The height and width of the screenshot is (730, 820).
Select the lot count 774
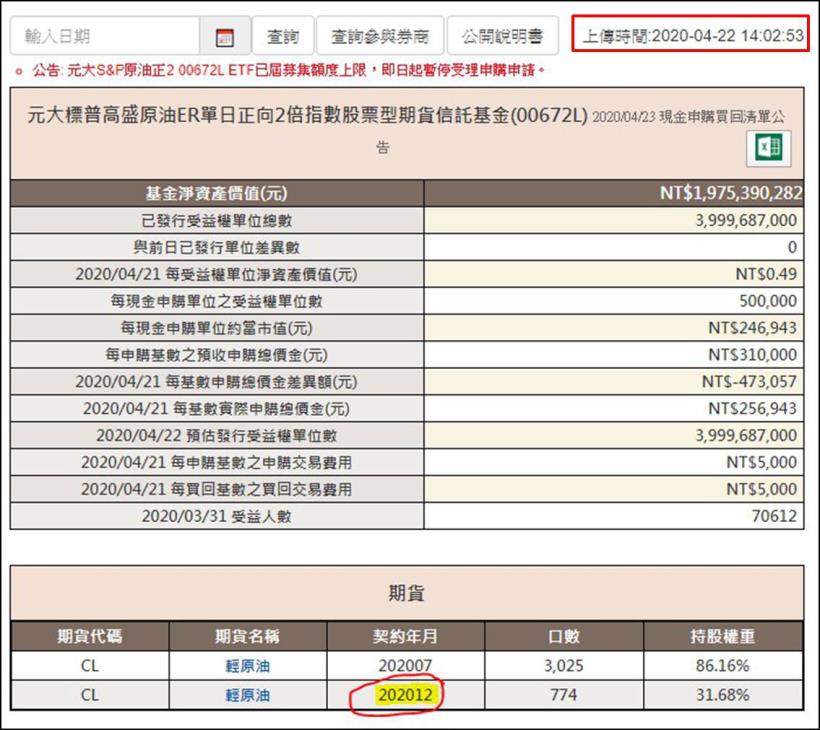pos(563,695)
